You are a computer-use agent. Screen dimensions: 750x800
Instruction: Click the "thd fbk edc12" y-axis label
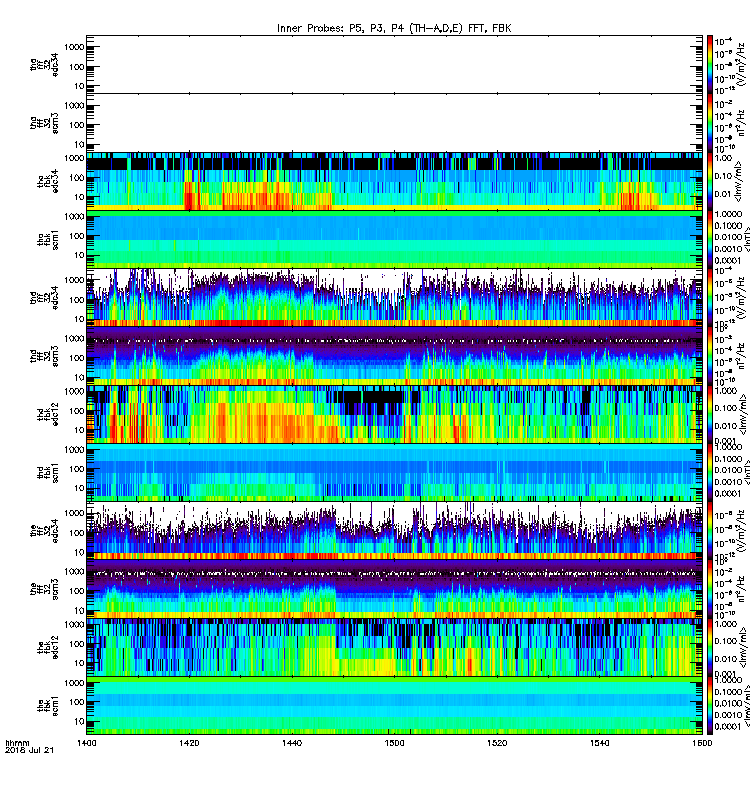coord(48,414)
